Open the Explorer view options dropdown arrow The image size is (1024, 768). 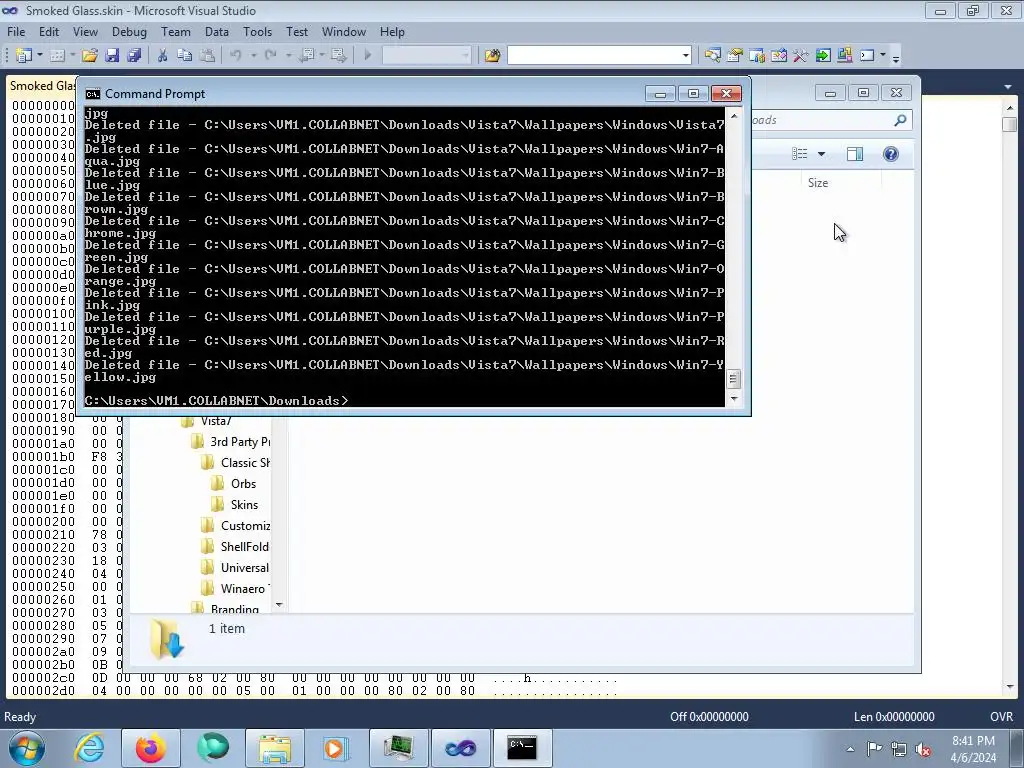[x=822, y=154]
